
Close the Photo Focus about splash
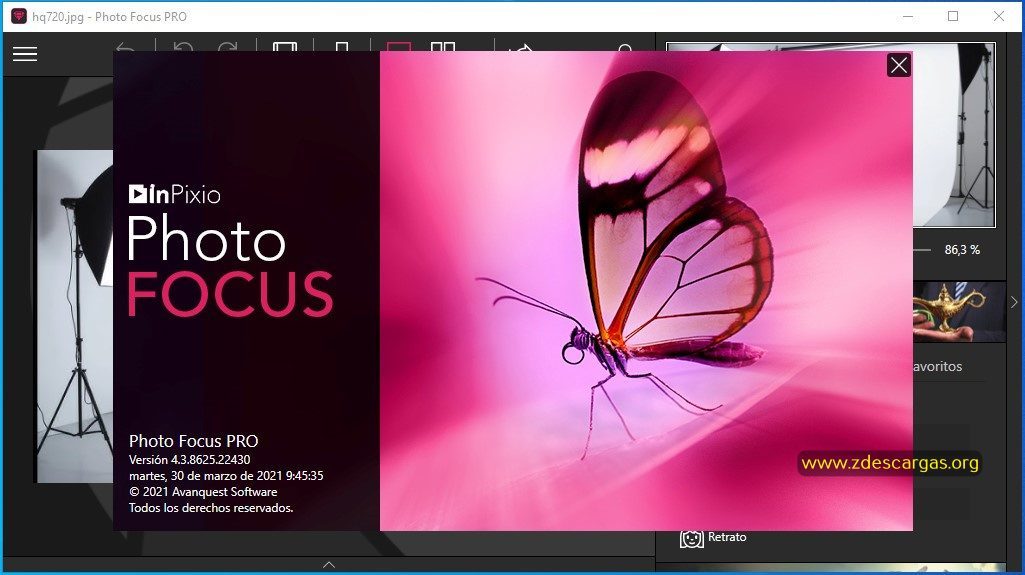pyautogui.click(x=899, y=65)
